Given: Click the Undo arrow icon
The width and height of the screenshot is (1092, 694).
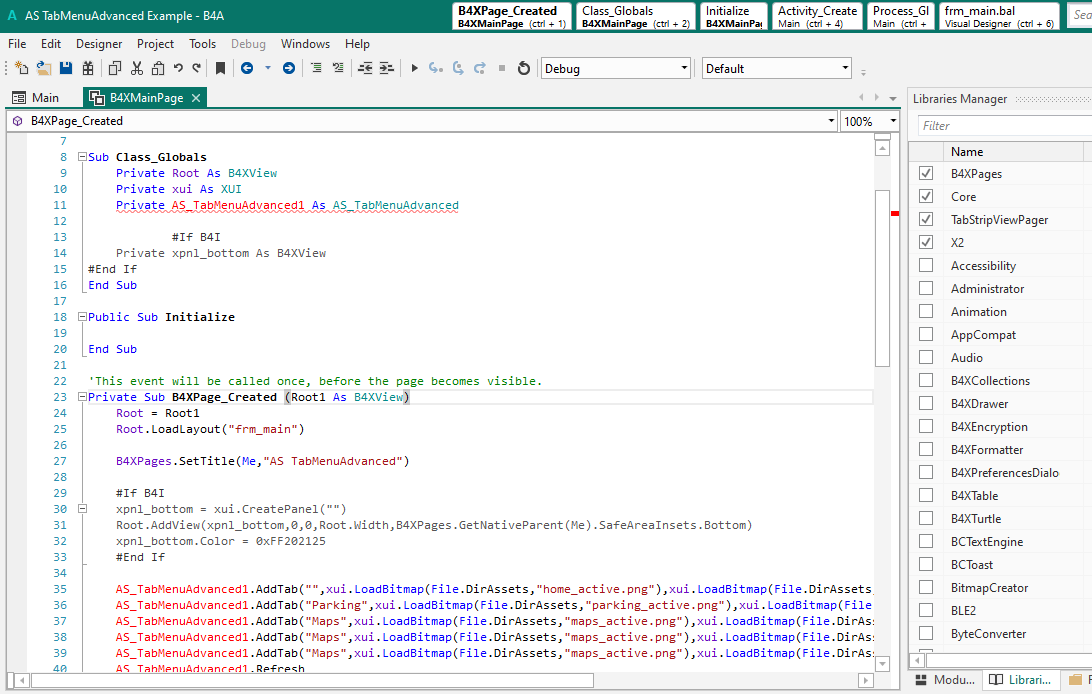Looking at the screenshot, I should click(178, 68).
